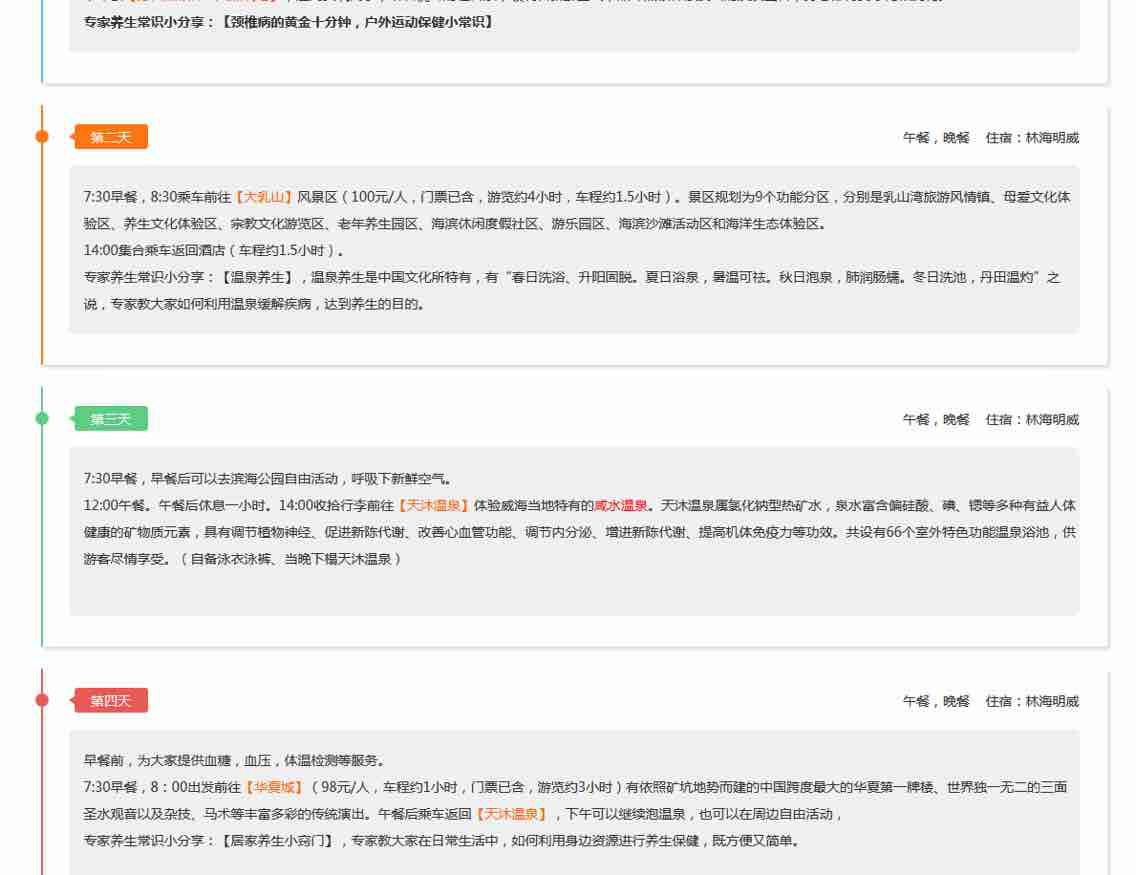Click 住宿：林海明威 in the 第三天 header
The image size is (1136, 875).
point(1032,420)
